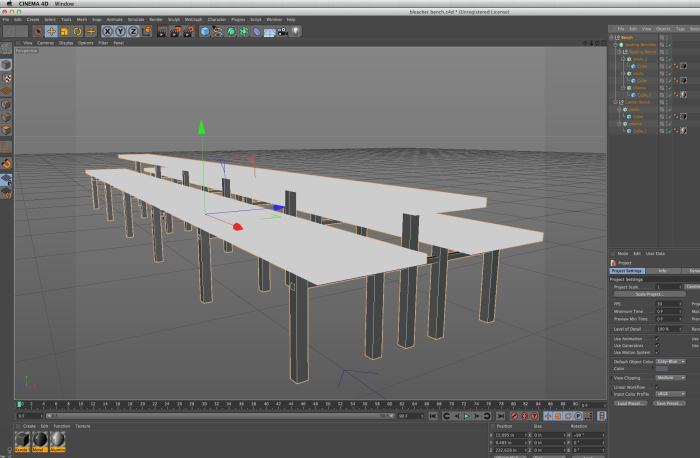Viewport: 700px width, 458px height.
Task: Collapse the Seating Benches hierarchy
Action: pyautogui.click(x=615, y=45)
